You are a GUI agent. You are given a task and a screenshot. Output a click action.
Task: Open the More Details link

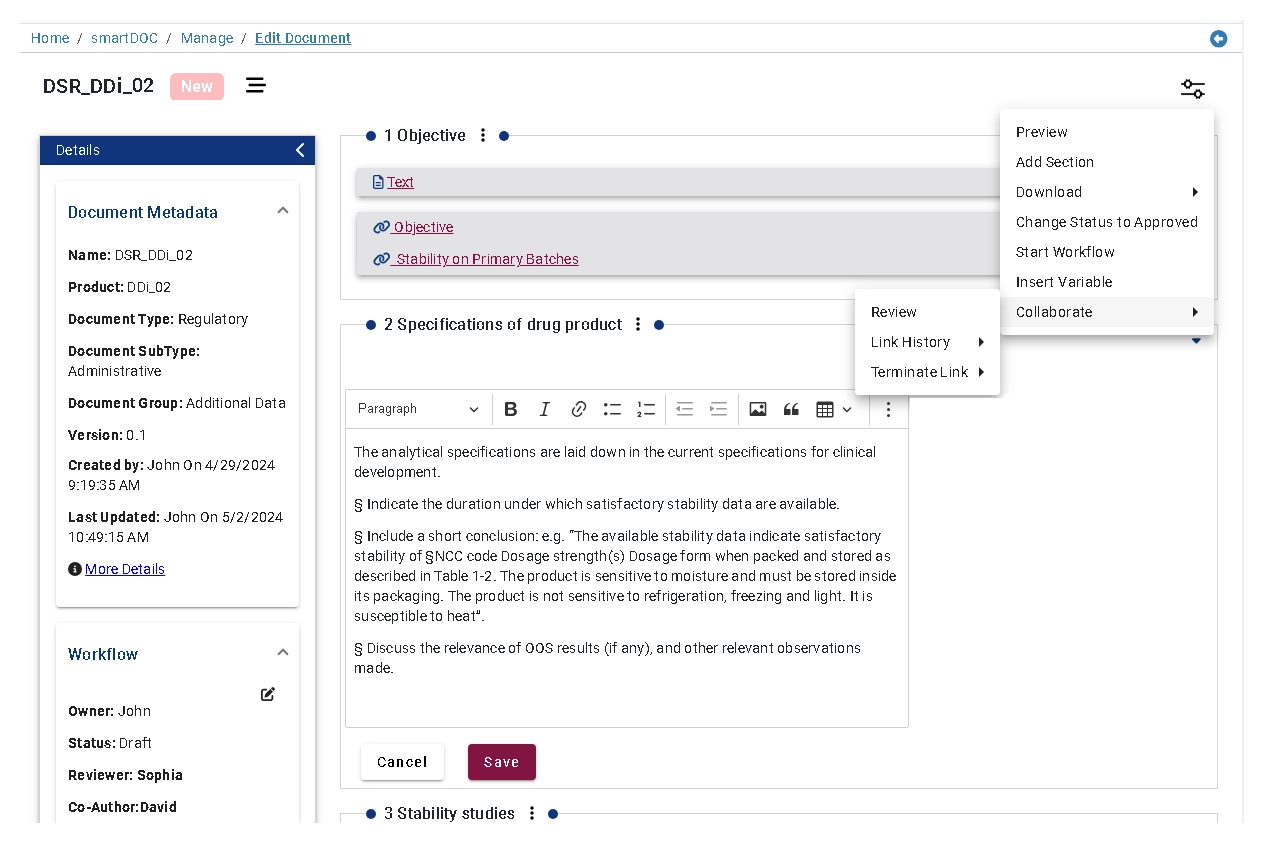tap(125, 569)
